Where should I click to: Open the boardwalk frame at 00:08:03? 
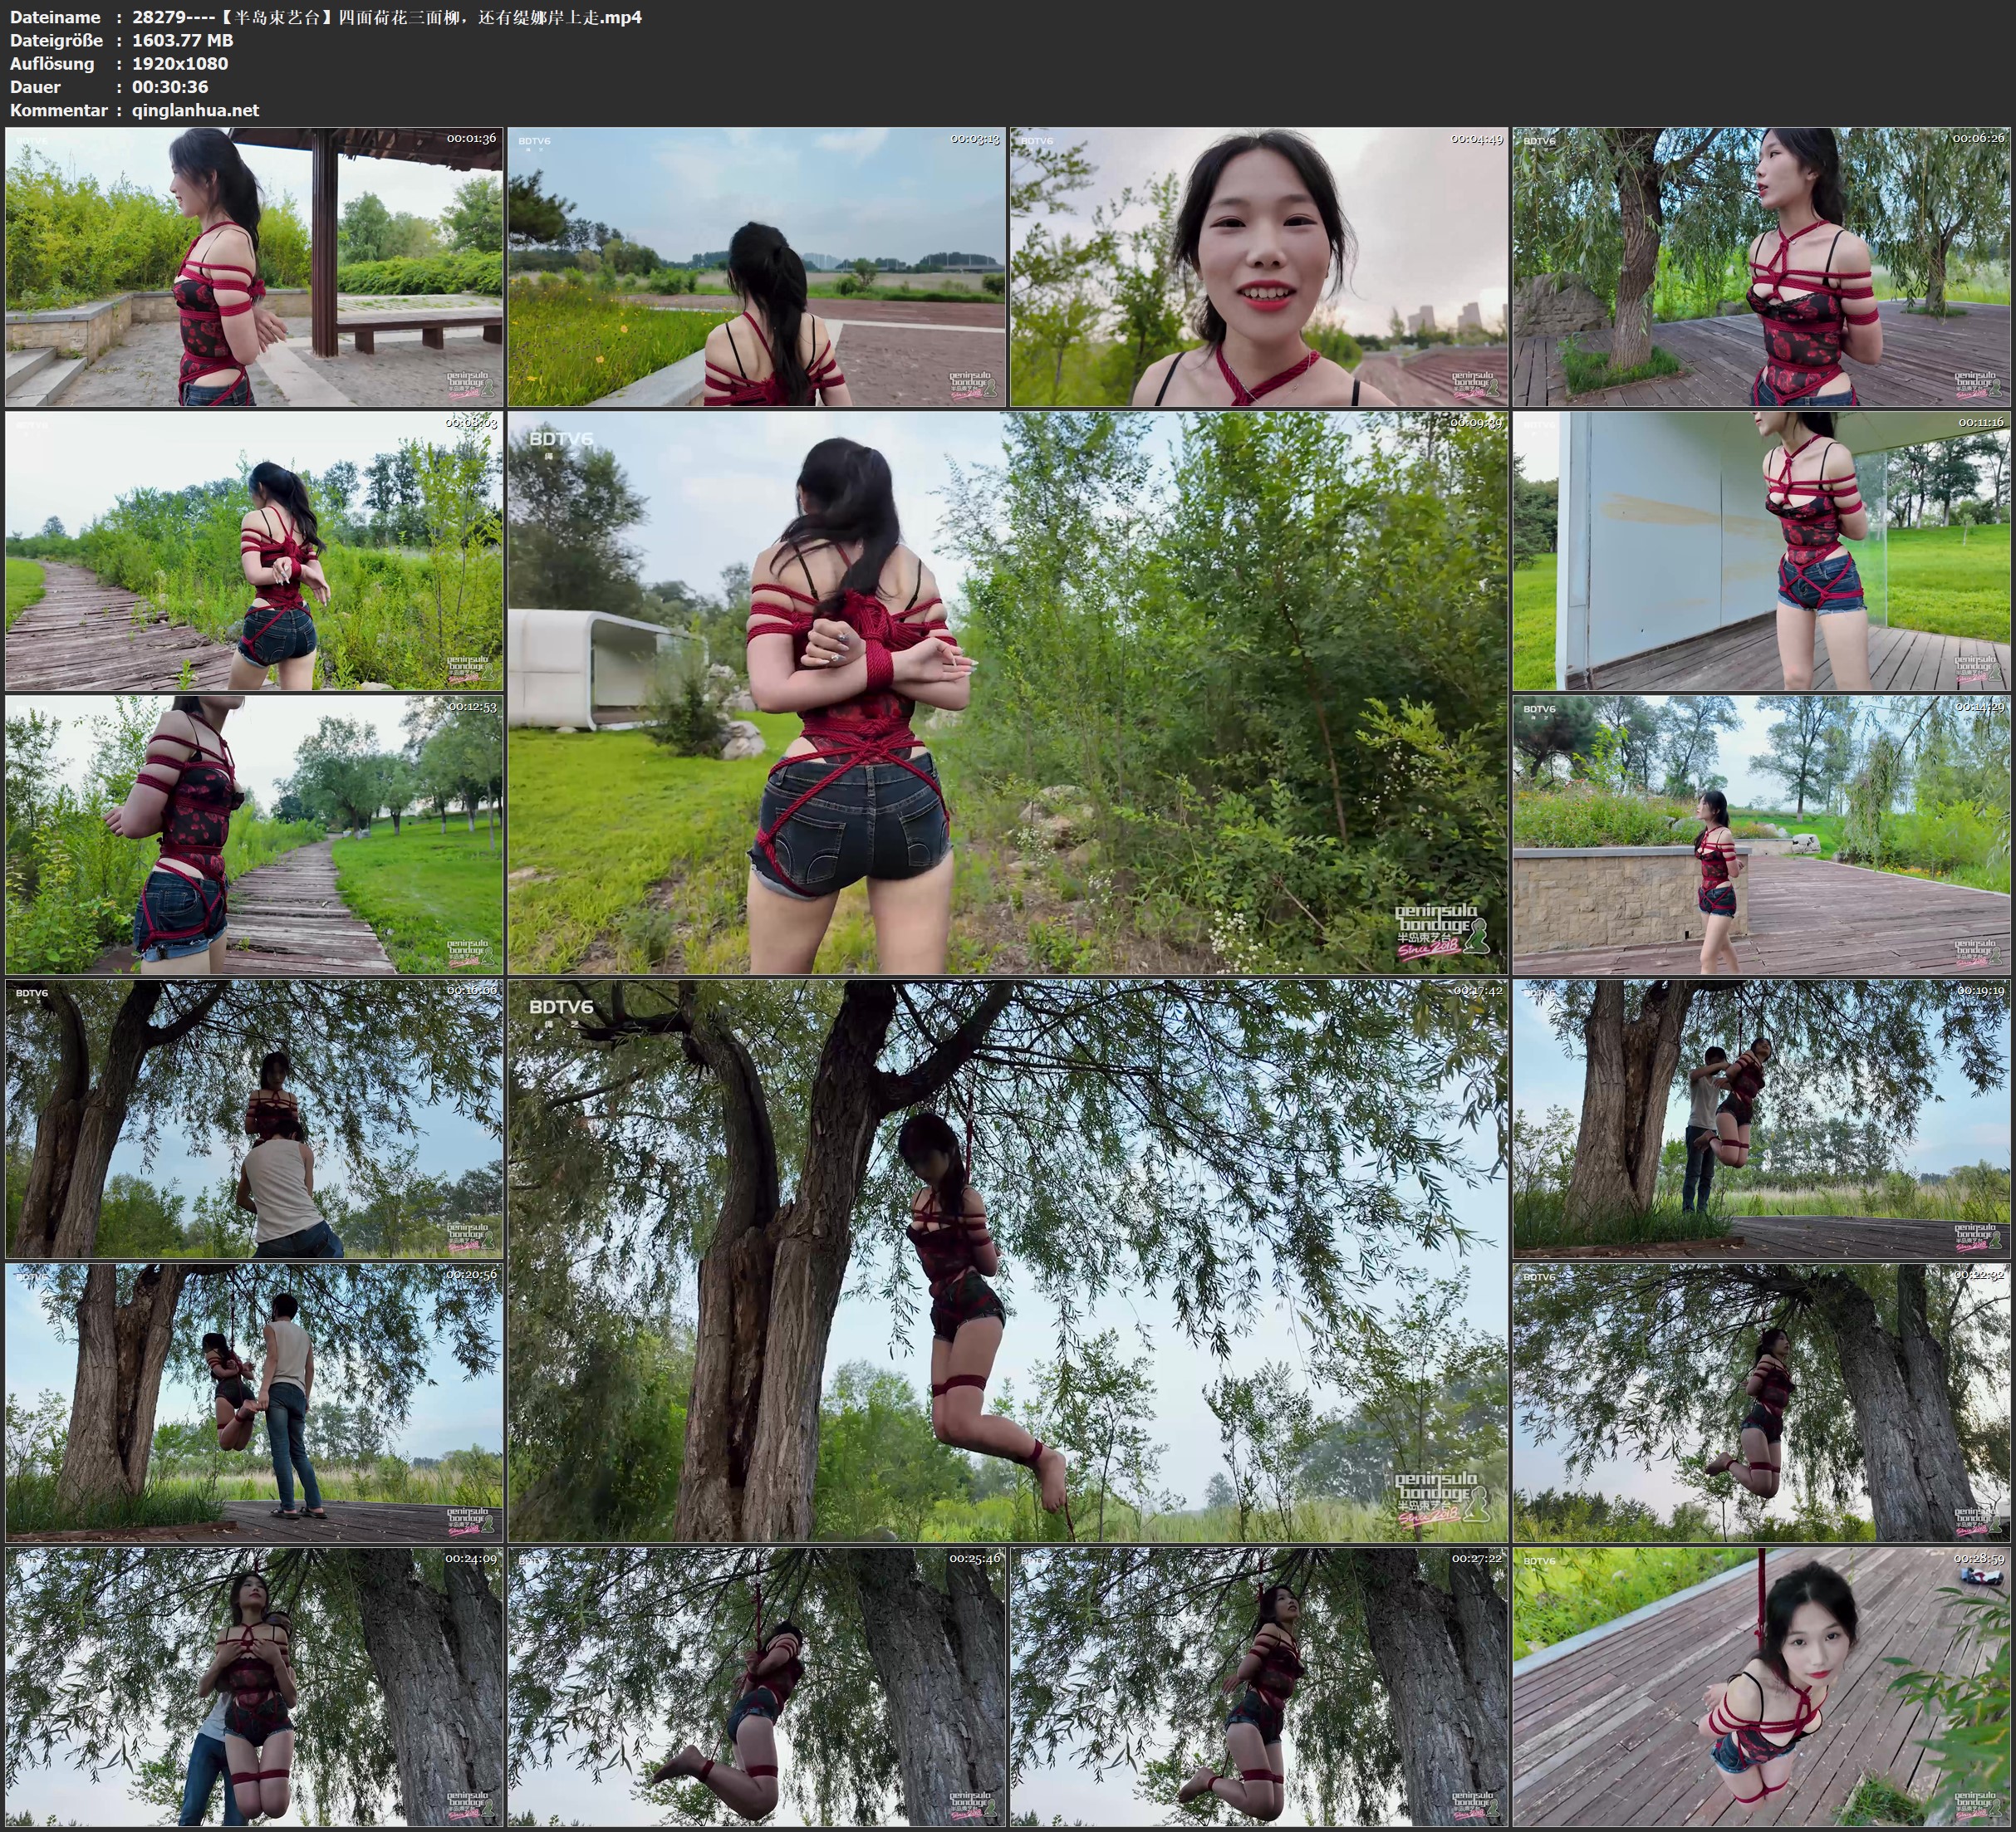254,551
